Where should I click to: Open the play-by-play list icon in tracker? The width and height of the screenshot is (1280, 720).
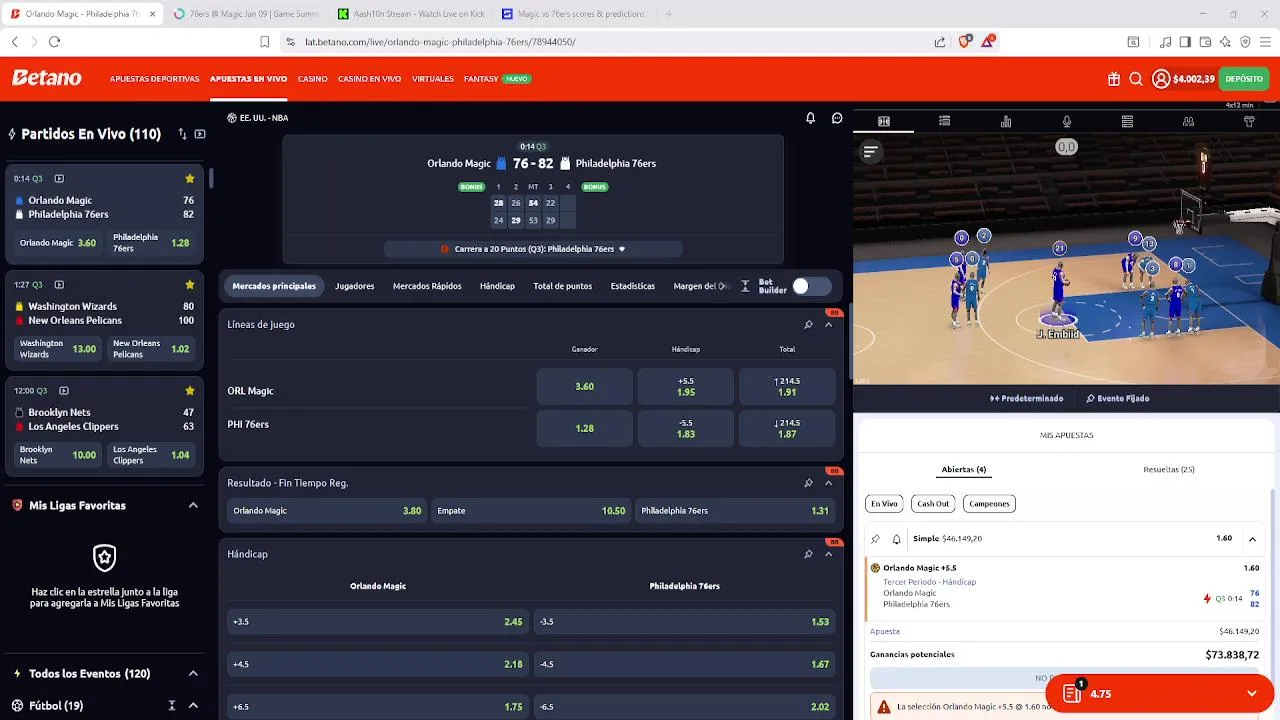coord(945,121)
